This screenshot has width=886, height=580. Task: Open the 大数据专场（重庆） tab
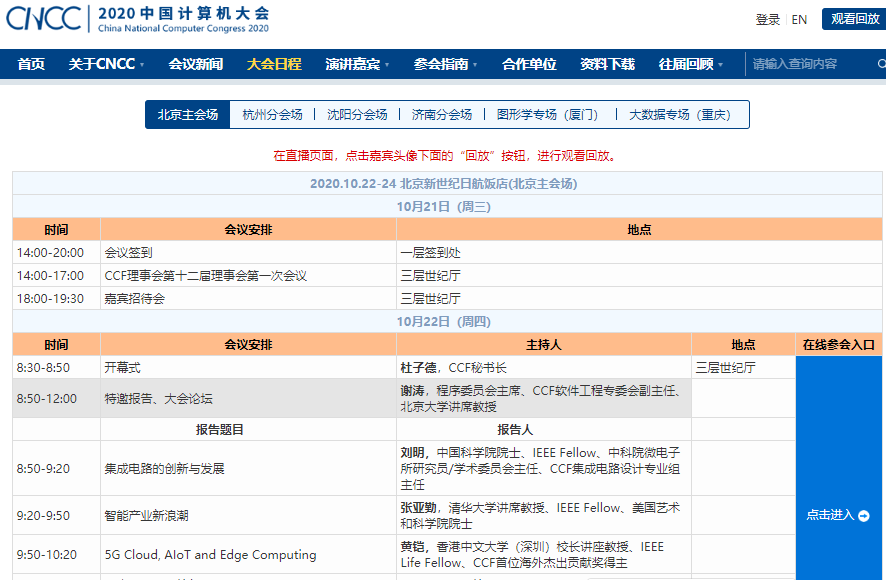tap(680, 115)
